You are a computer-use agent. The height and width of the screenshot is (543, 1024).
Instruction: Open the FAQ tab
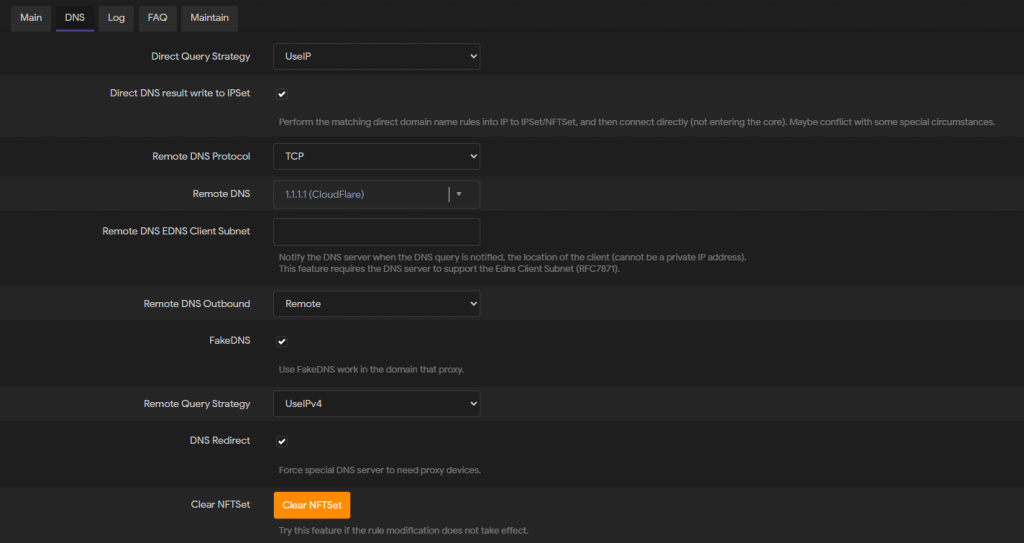157,18
